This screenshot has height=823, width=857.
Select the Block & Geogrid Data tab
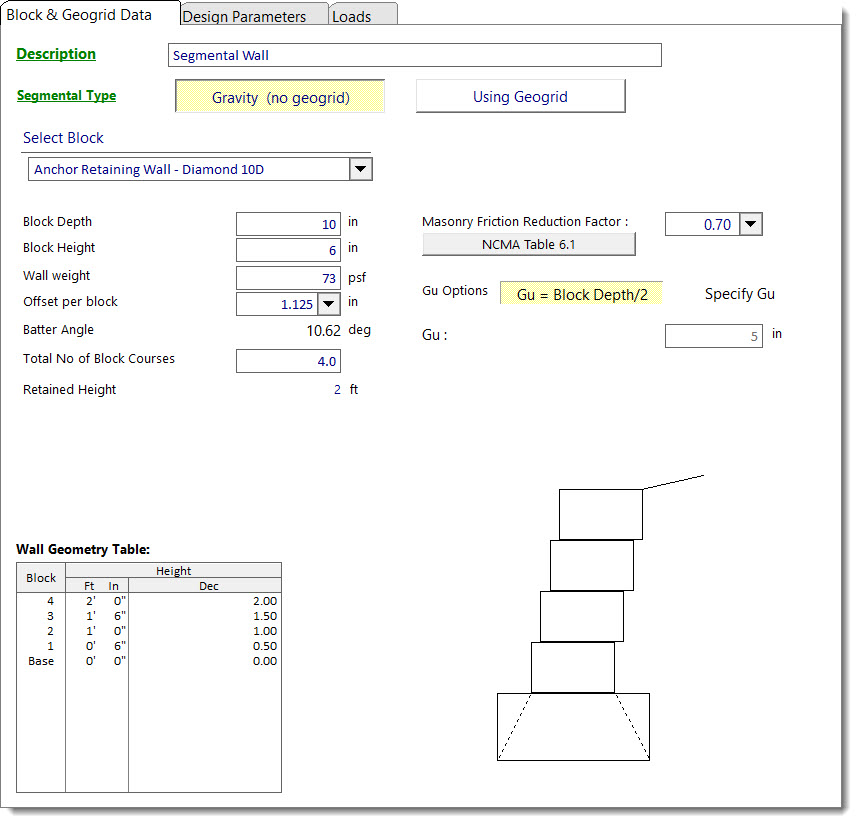79,15
